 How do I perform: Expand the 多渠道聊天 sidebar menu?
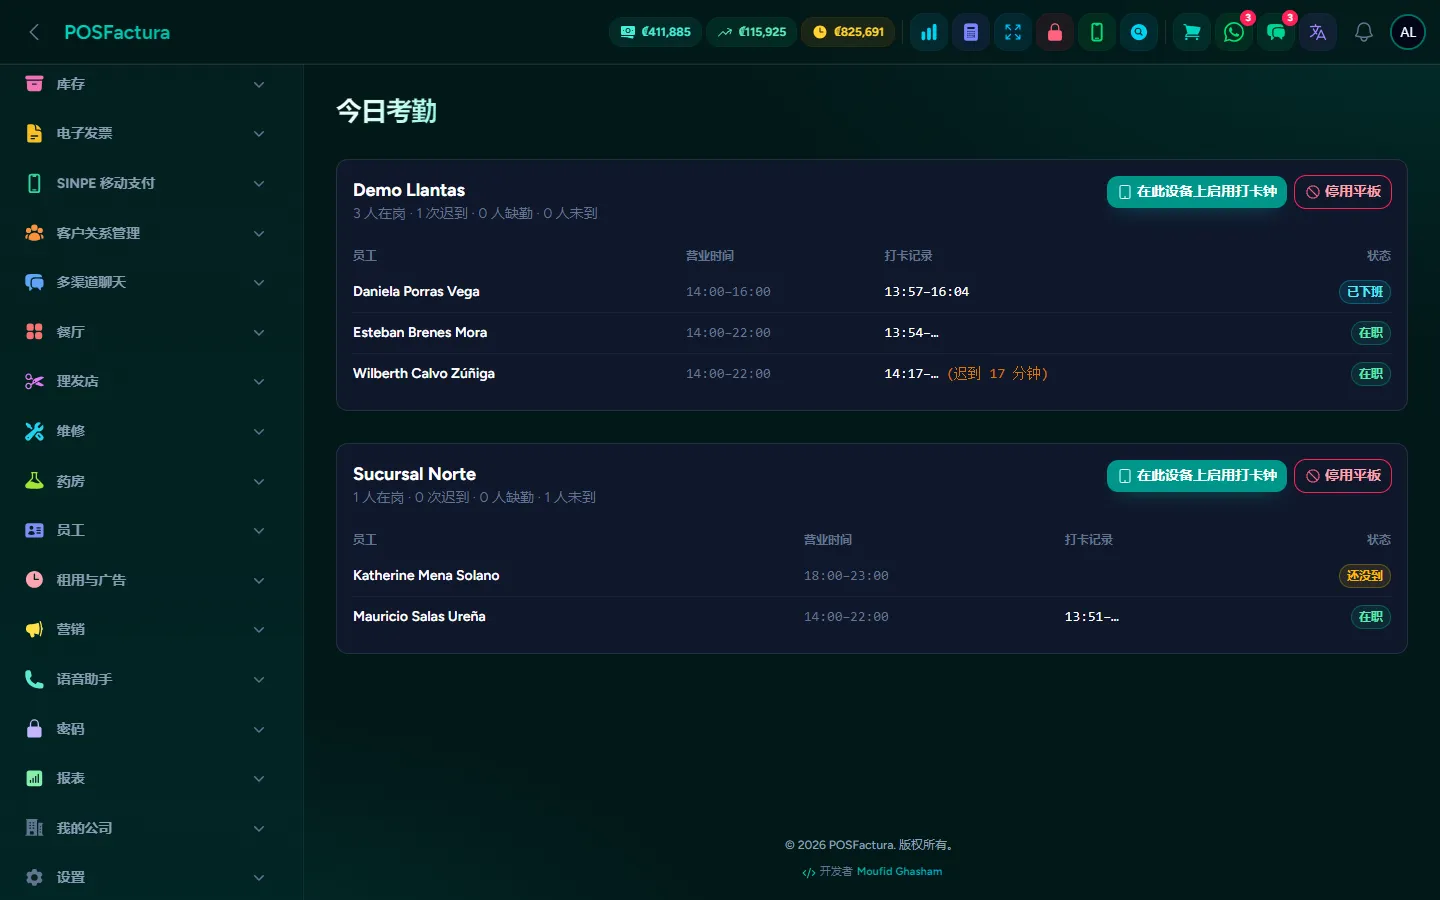point(146,282)
